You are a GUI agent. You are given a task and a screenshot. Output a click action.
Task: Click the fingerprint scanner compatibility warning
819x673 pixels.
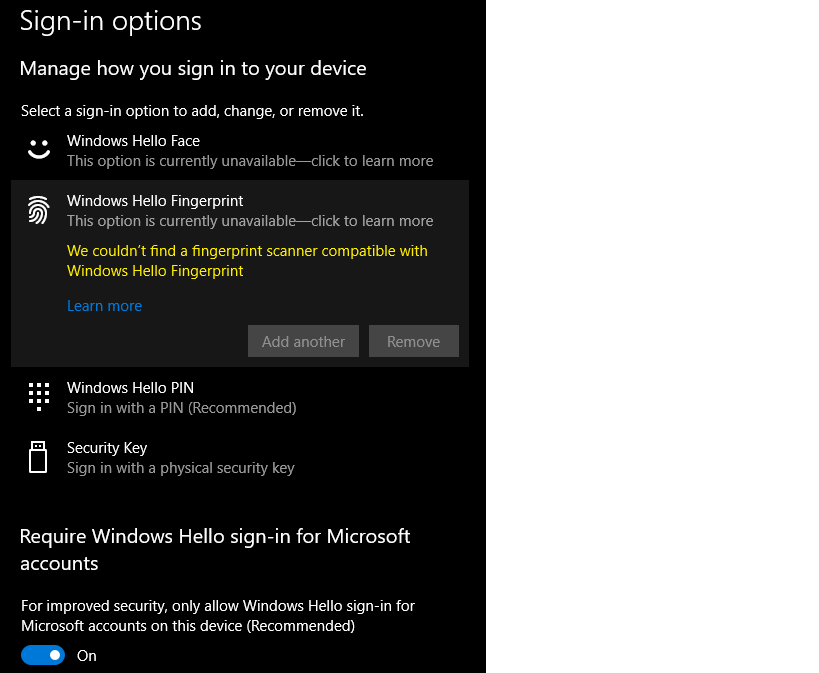[x=247, y=260]
